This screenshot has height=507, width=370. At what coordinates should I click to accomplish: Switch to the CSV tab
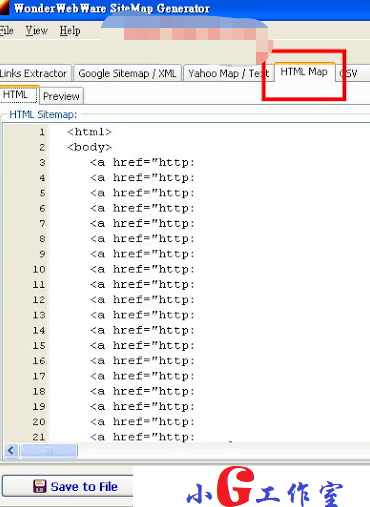[350, 73]
